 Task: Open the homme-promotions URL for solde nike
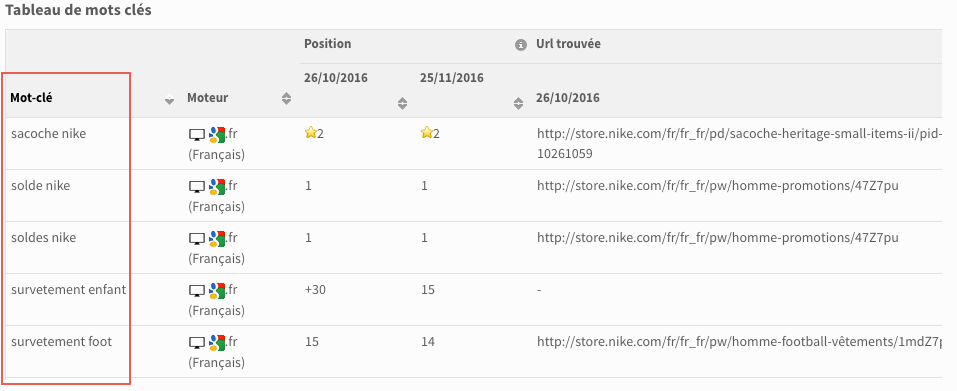pos(718,185)
